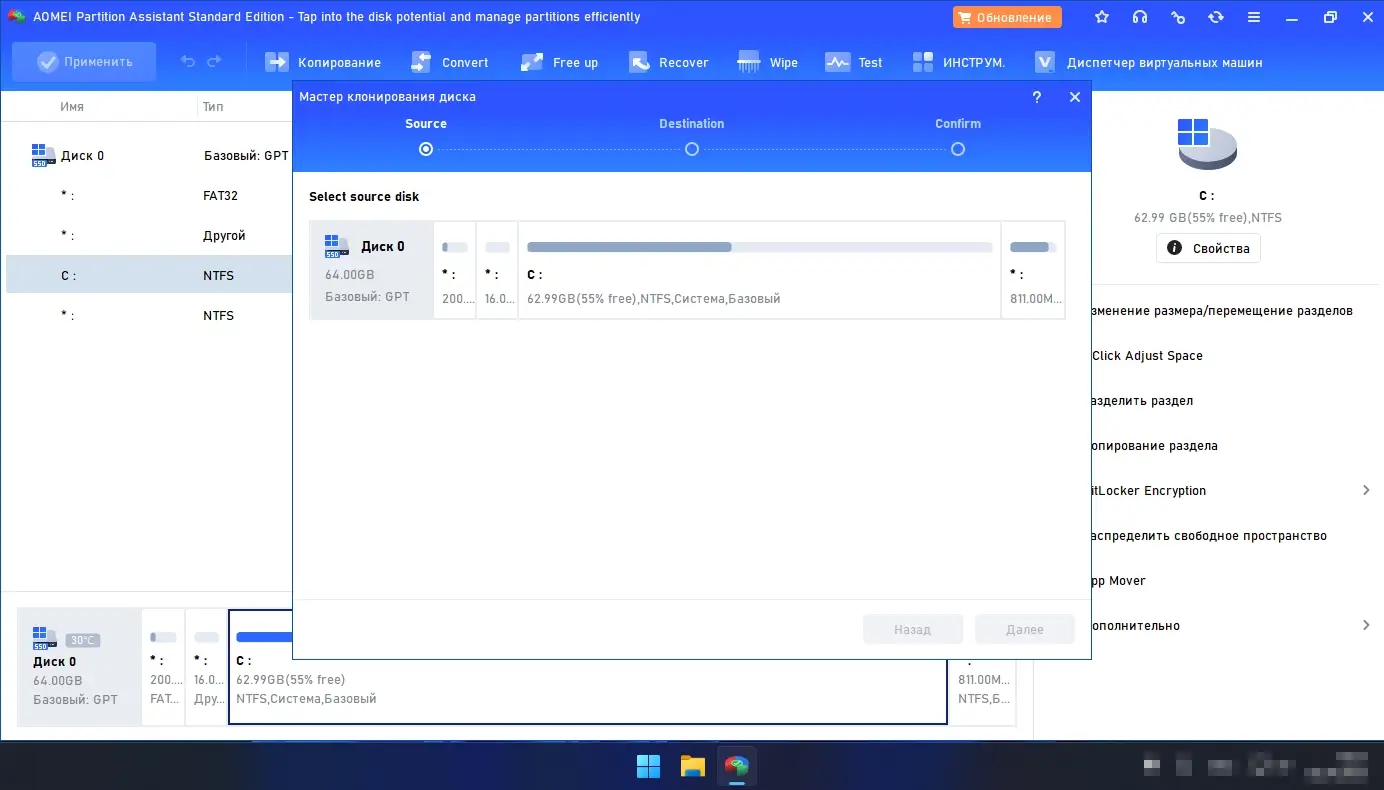
Task: Click the 200 MB FAT partition in bottom map
Action: 163,667
